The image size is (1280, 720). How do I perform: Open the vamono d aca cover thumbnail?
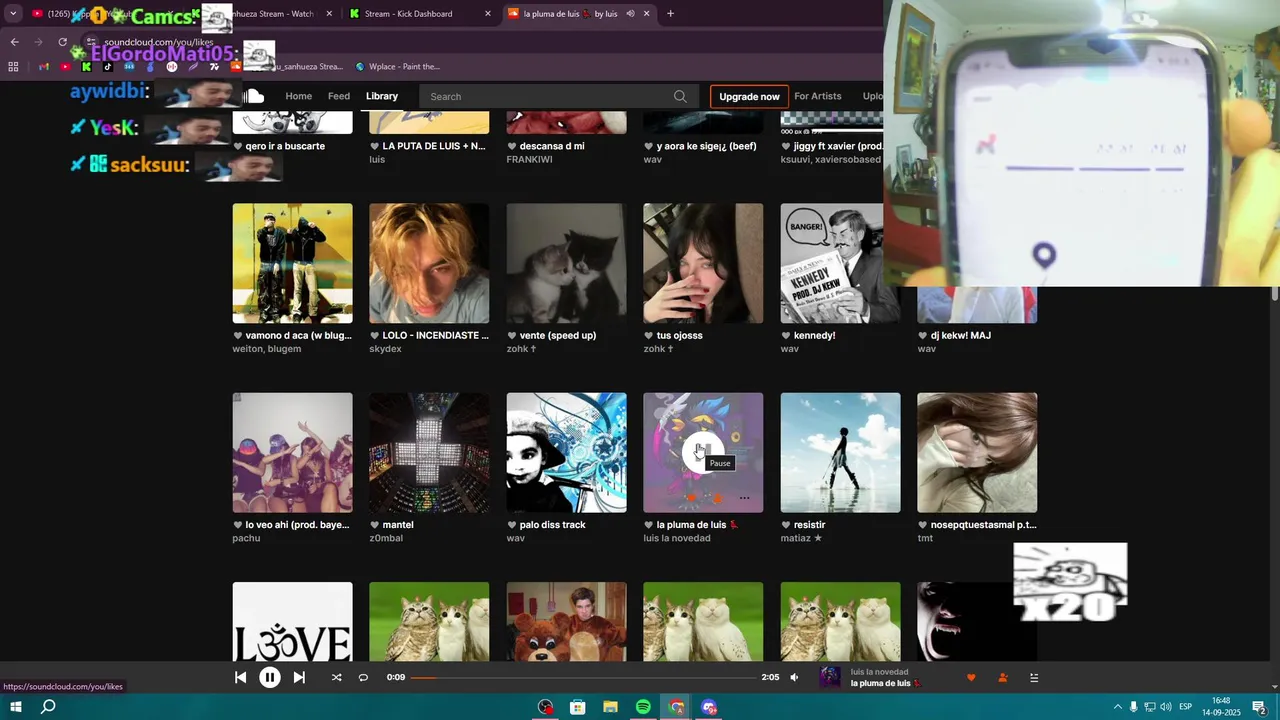click(292, 263)
